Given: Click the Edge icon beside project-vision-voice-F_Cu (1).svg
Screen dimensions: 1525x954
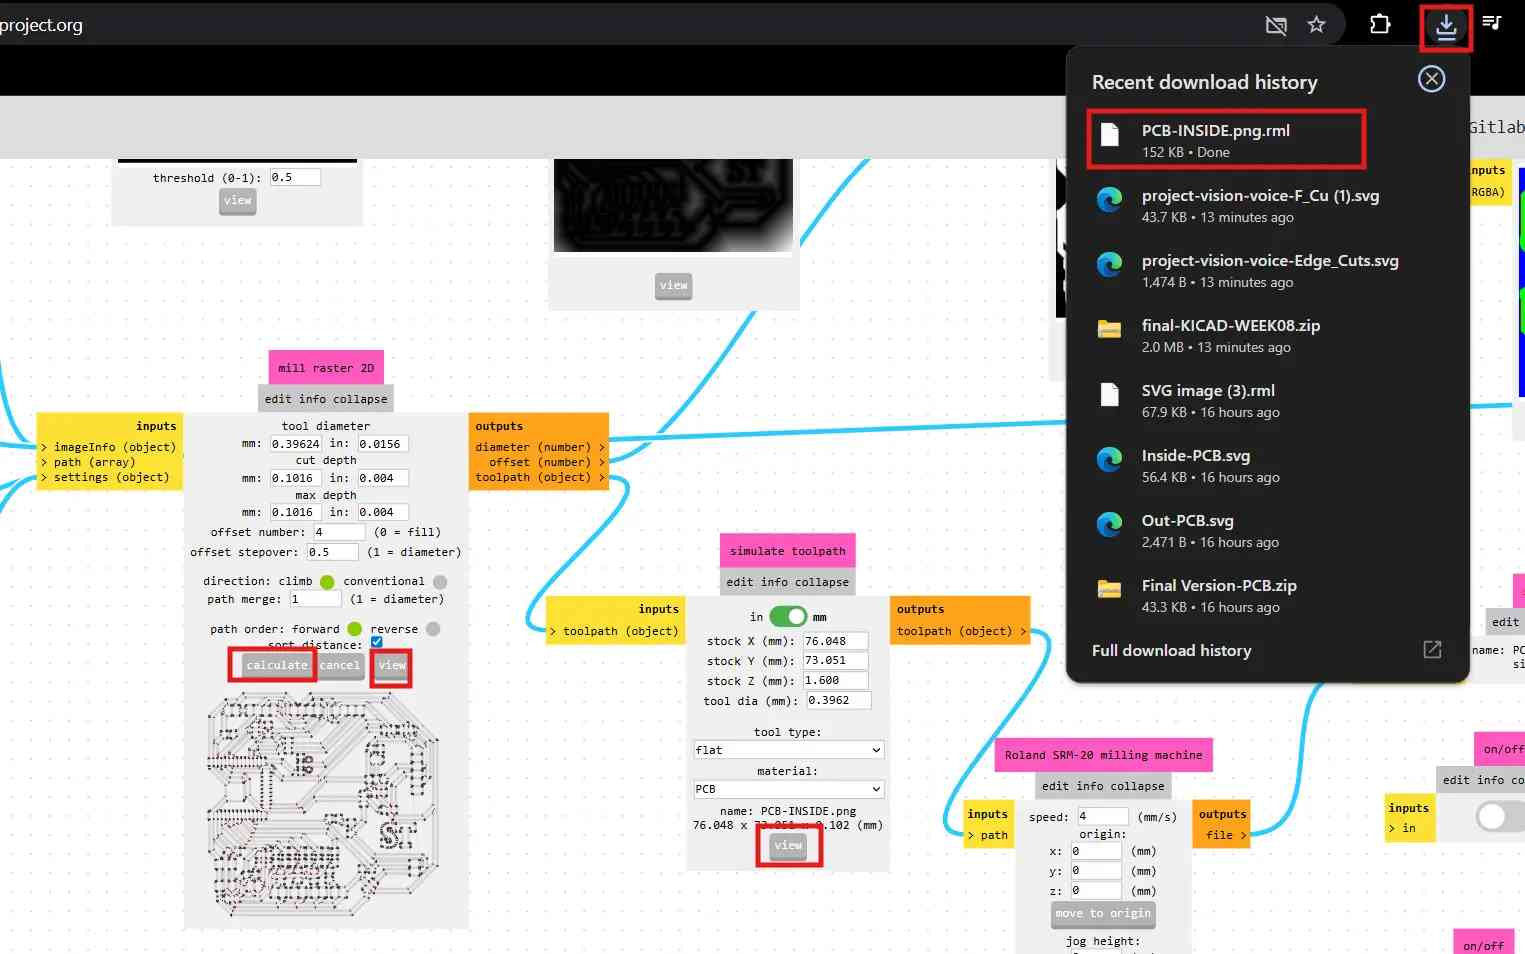Looking at the screenshot, I should pyautogui.click(x=1109, y=200).
